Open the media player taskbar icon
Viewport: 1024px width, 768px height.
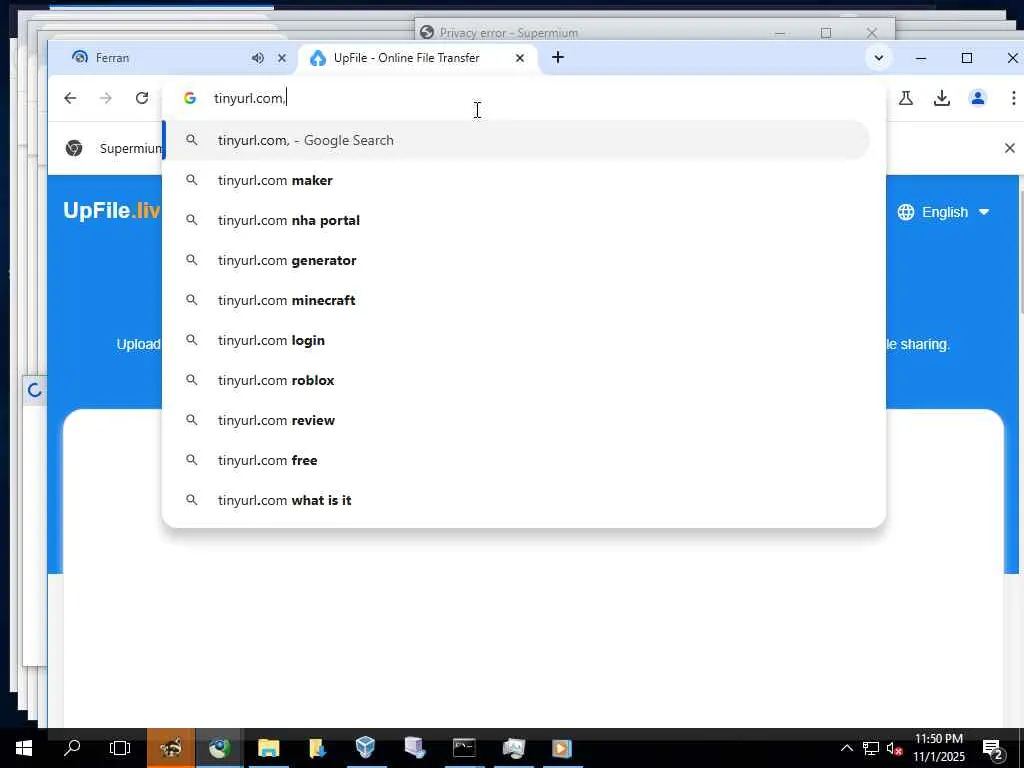[562, 748]
